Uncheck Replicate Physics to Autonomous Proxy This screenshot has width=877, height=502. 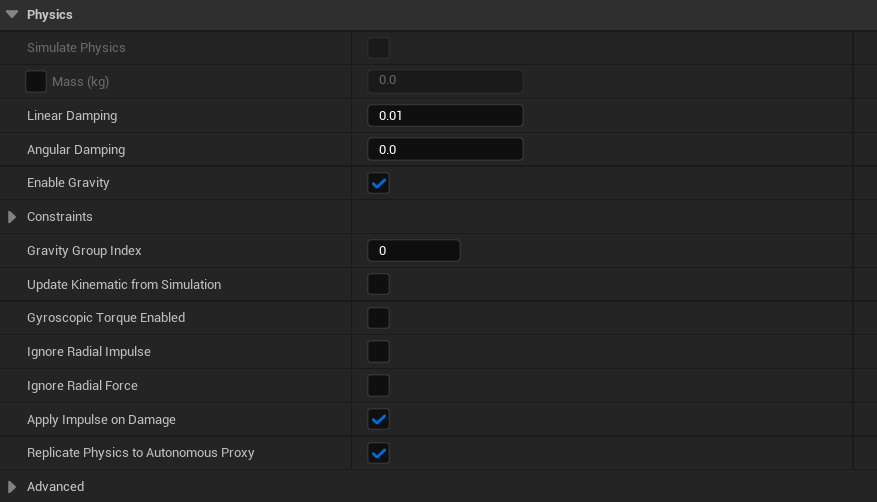point(378,453)
